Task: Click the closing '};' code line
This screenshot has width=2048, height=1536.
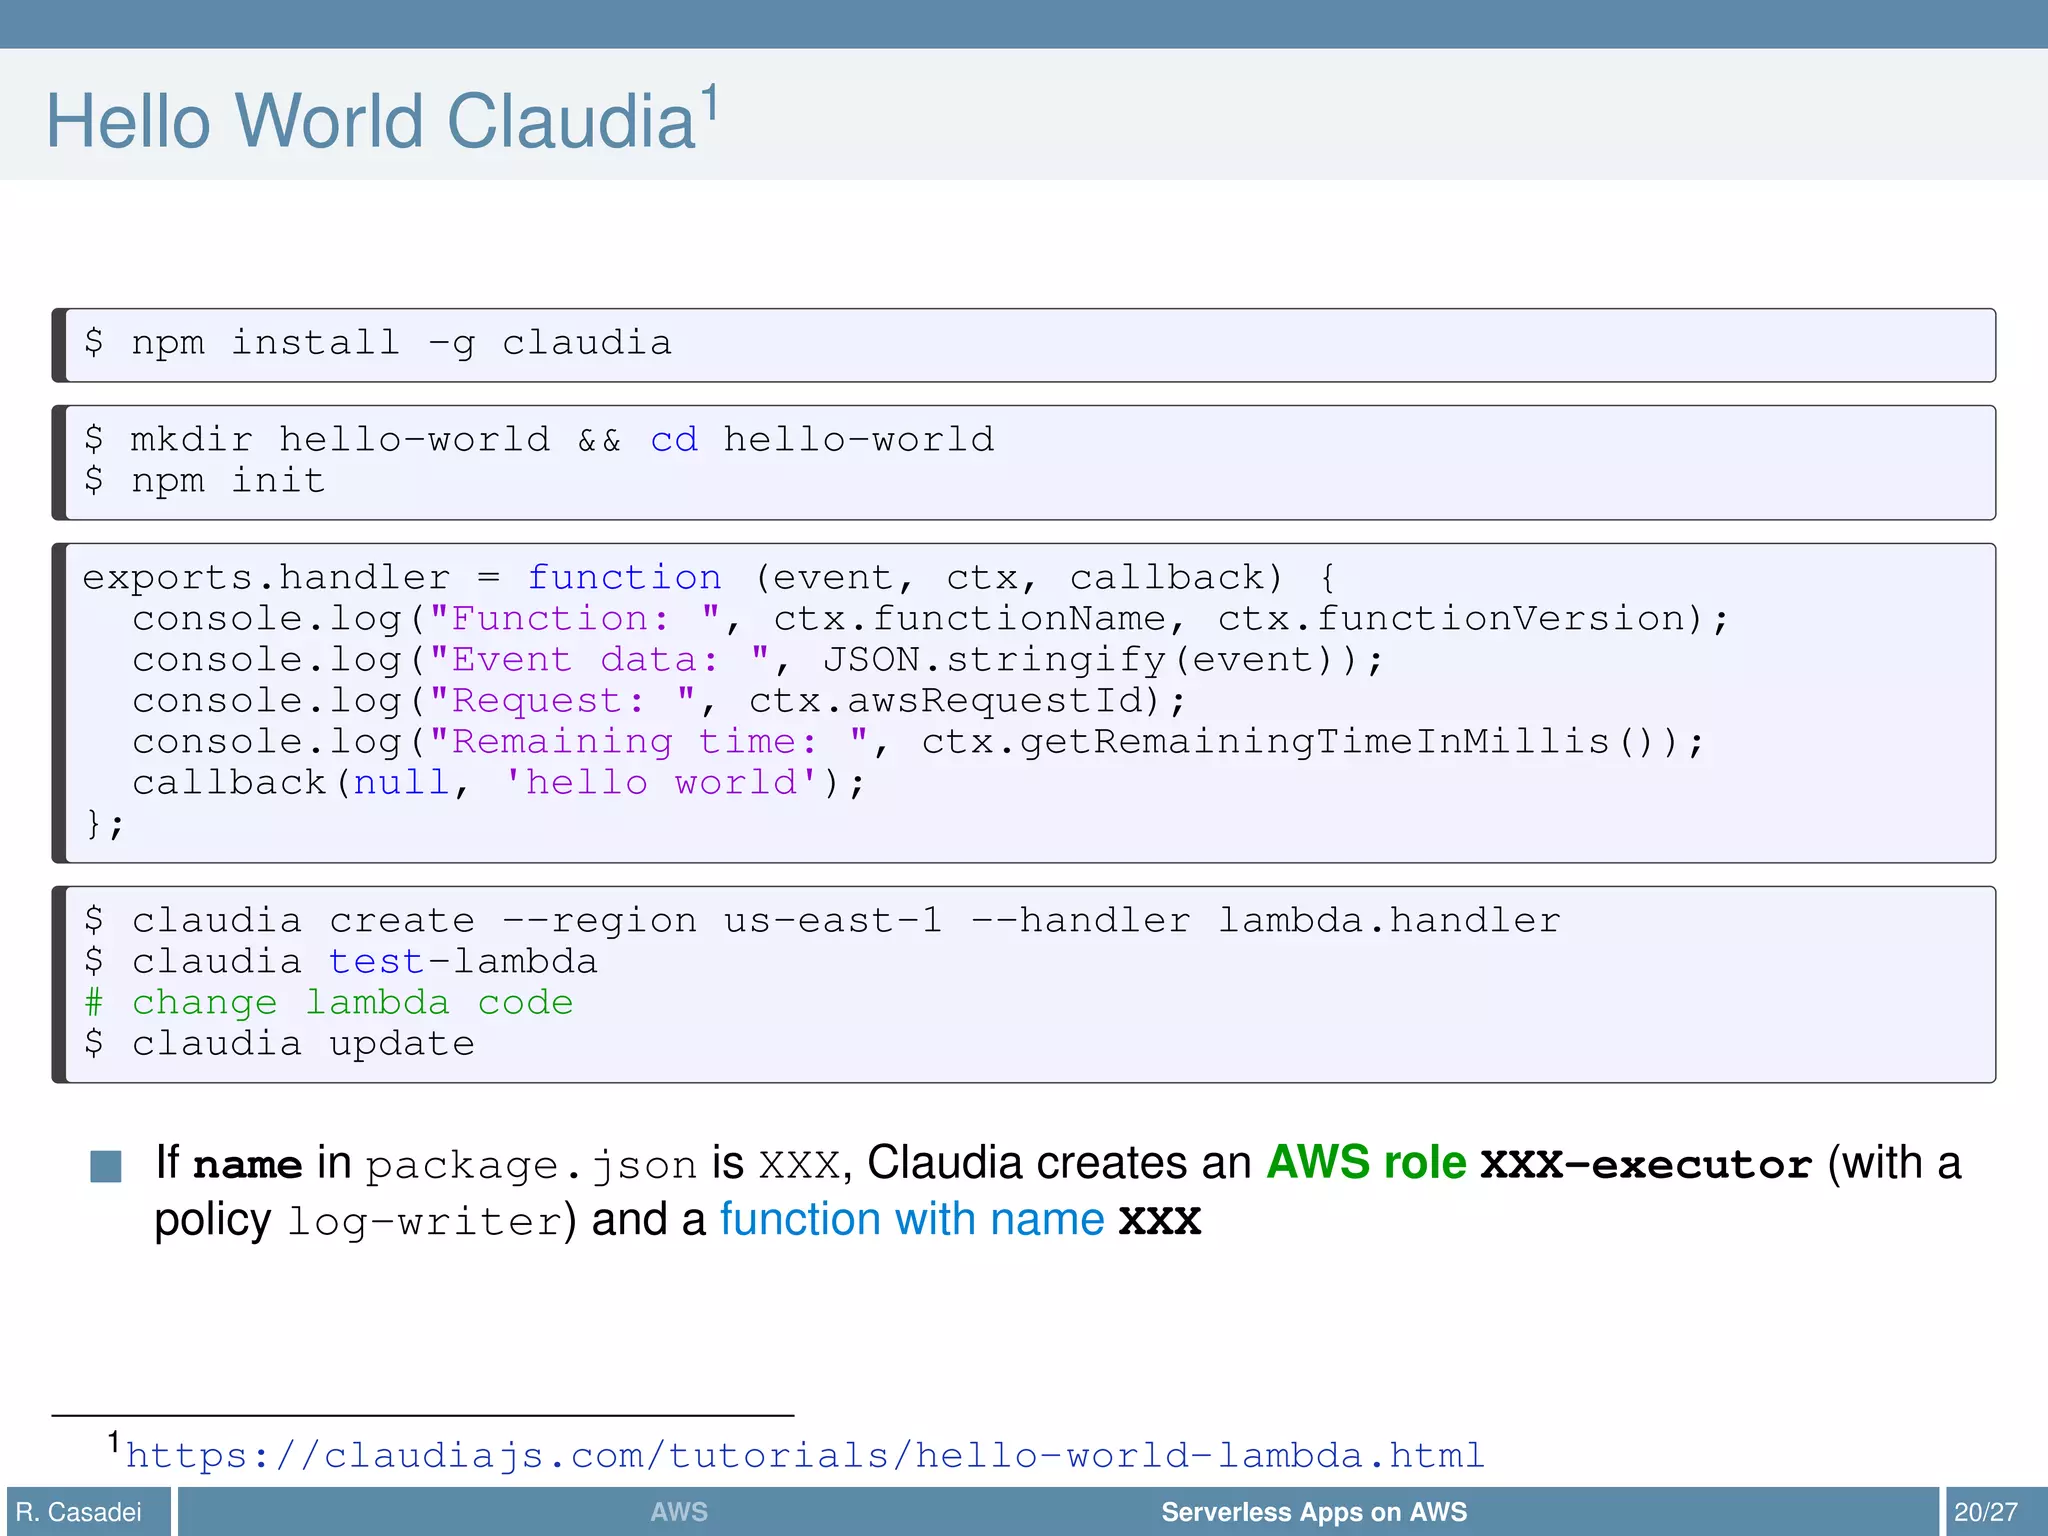Action: 104,823
